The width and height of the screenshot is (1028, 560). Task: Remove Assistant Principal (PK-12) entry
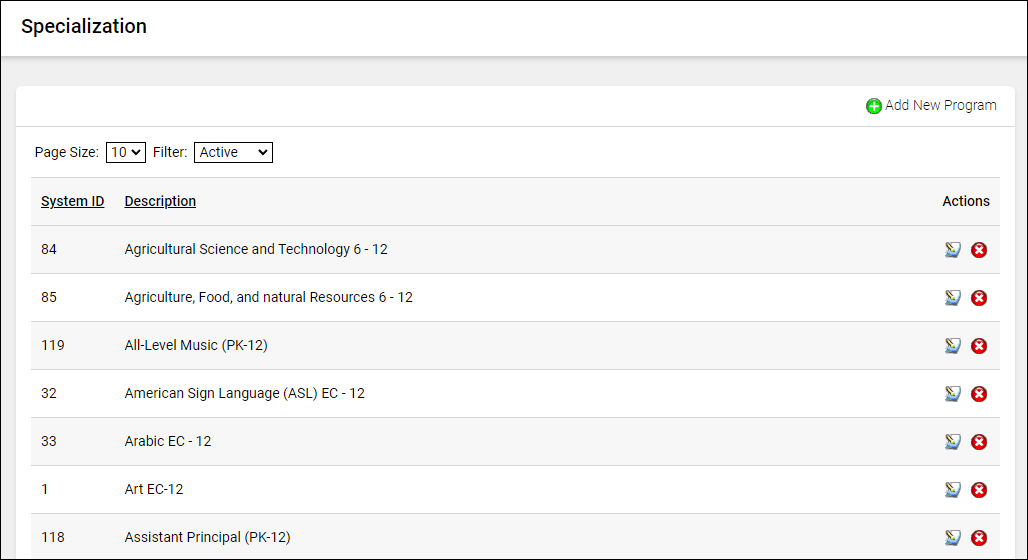click(979, 538)
